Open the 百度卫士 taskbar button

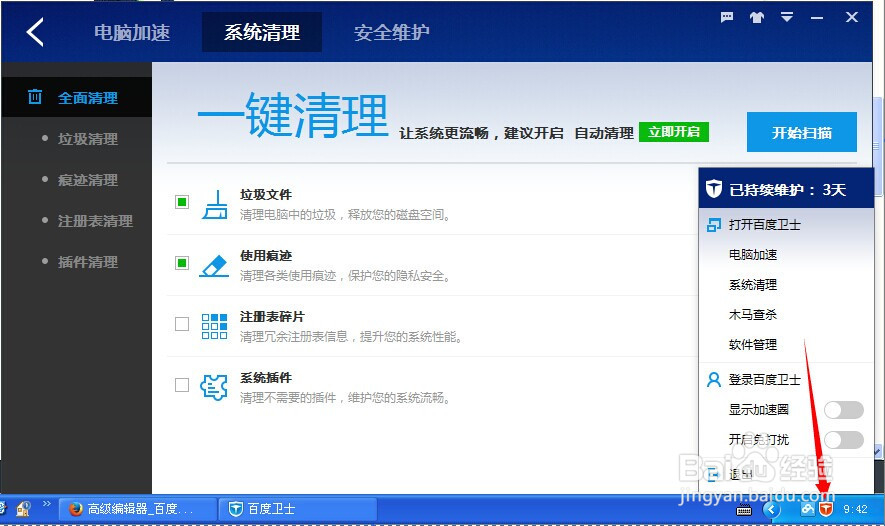[x=297, y=509]
